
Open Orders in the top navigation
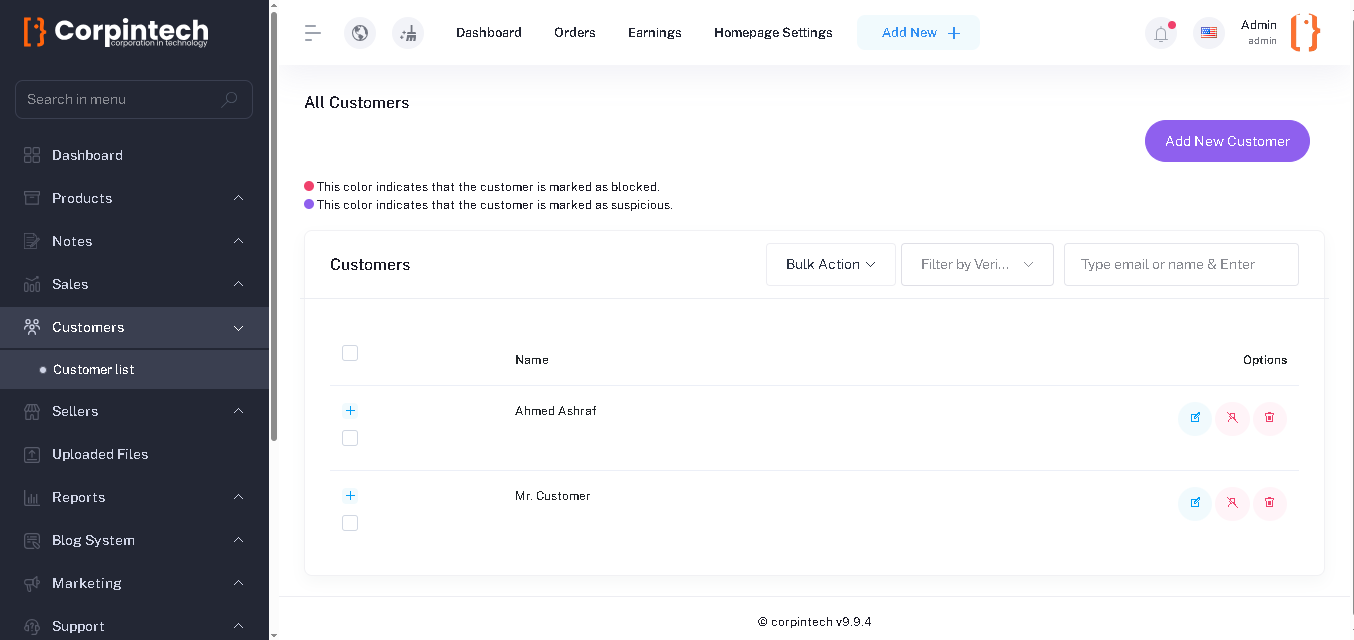pos(575,33)
